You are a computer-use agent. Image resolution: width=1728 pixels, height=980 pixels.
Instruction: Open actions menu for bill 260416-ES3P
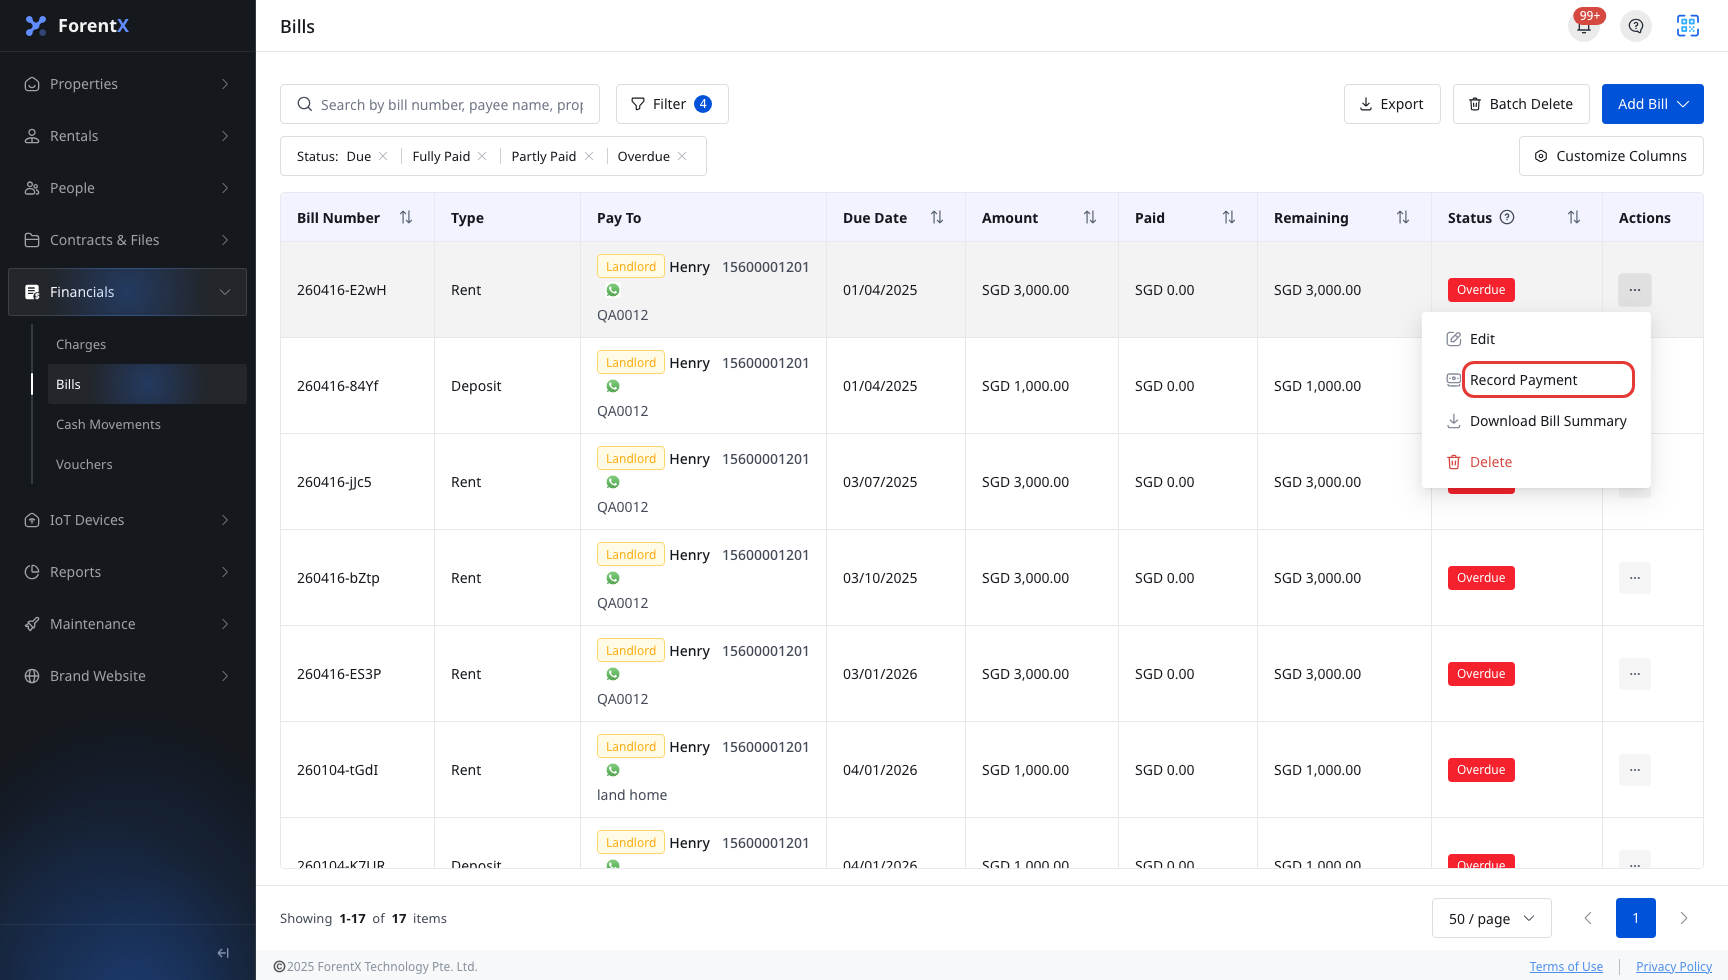tap(1635, 674)
